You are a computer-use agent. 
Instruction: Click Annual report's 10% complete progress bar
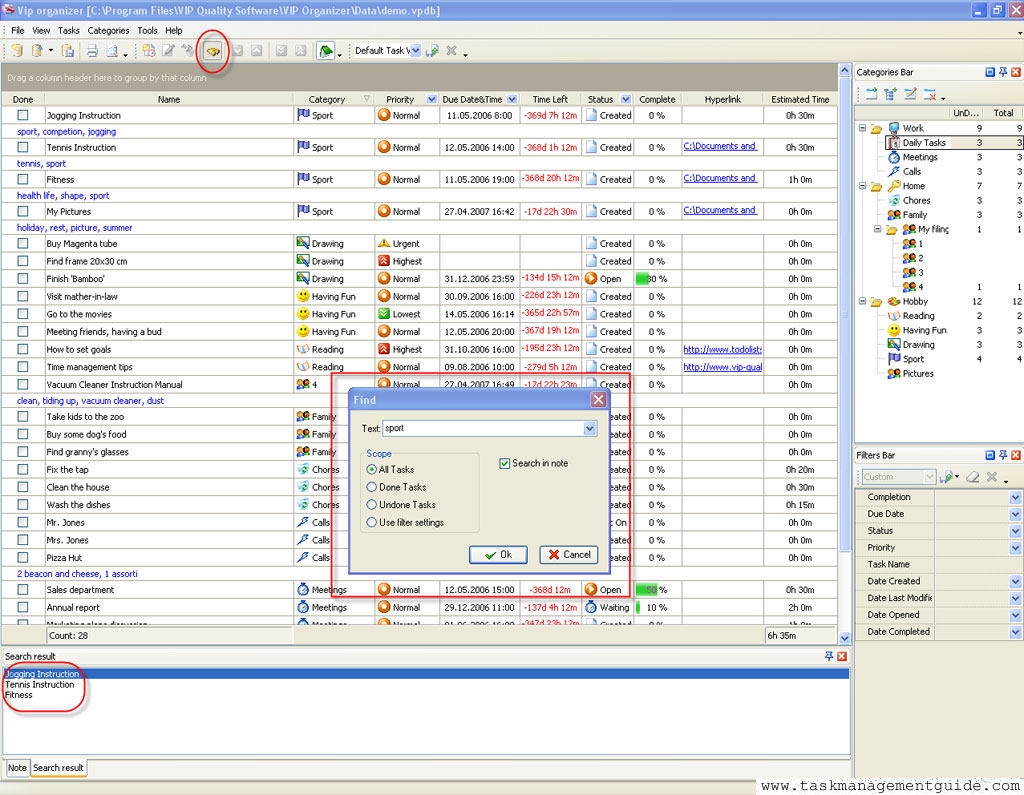coord(639,607)
